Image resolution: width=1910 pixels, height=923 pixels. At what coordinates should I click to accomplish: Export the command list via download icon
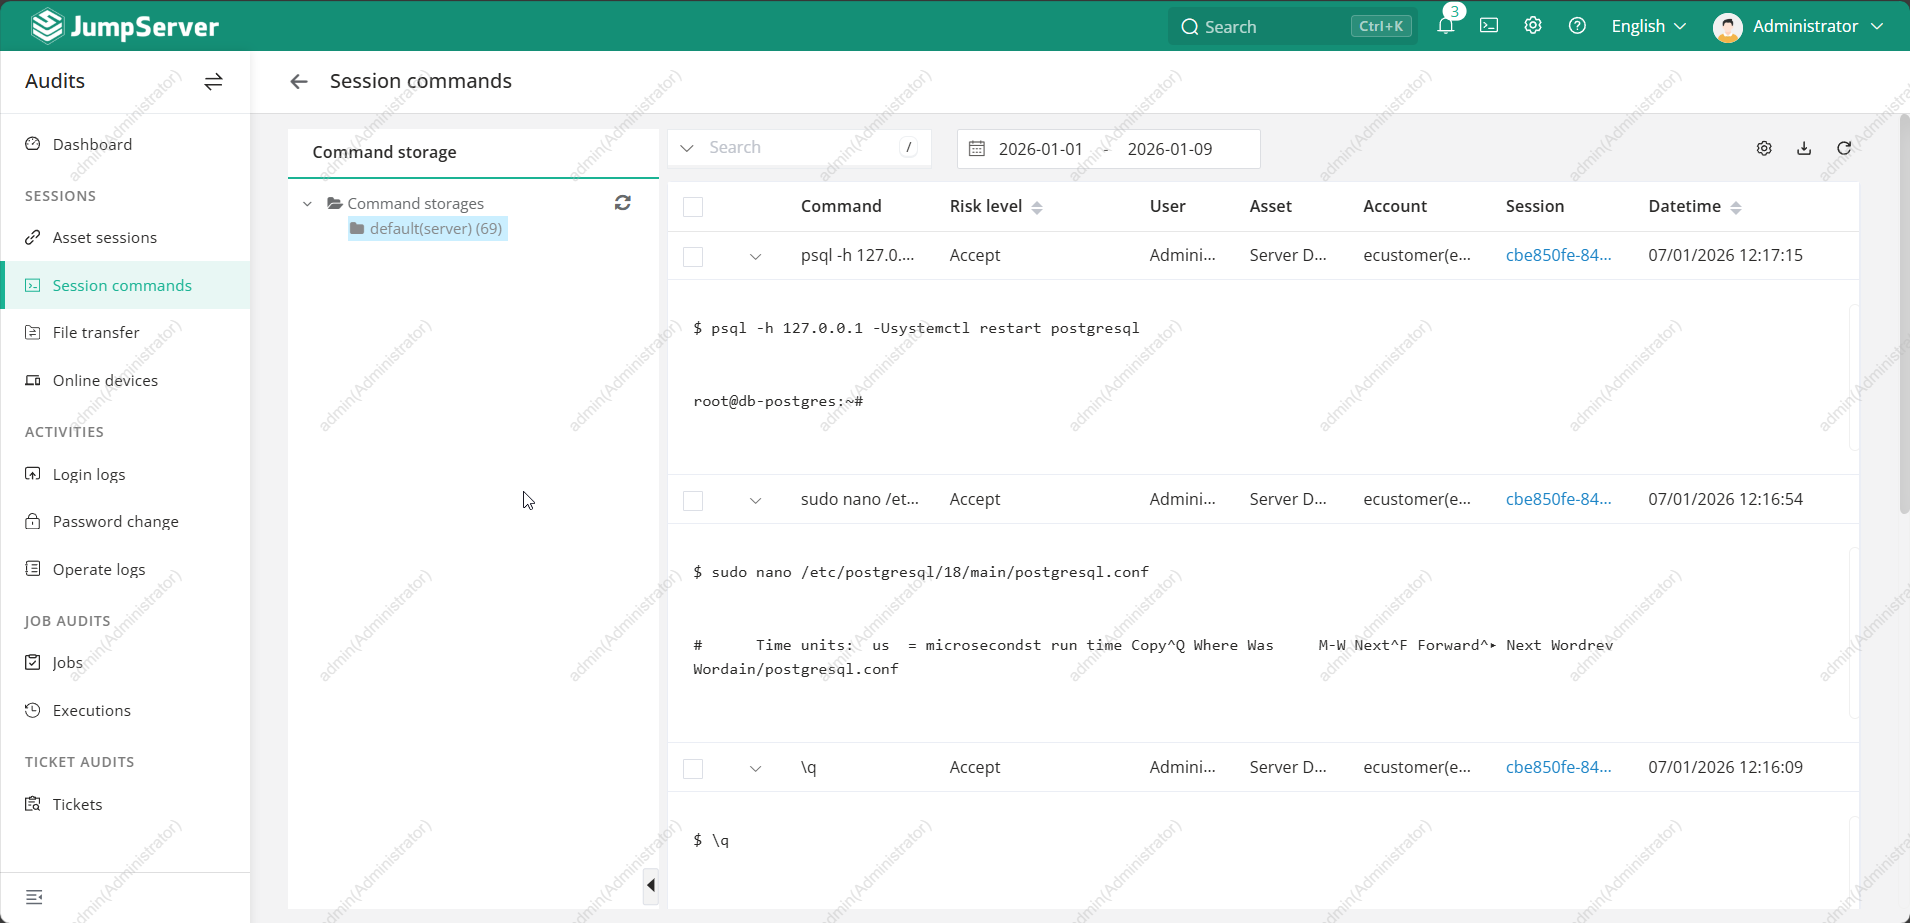[1804, 148]
